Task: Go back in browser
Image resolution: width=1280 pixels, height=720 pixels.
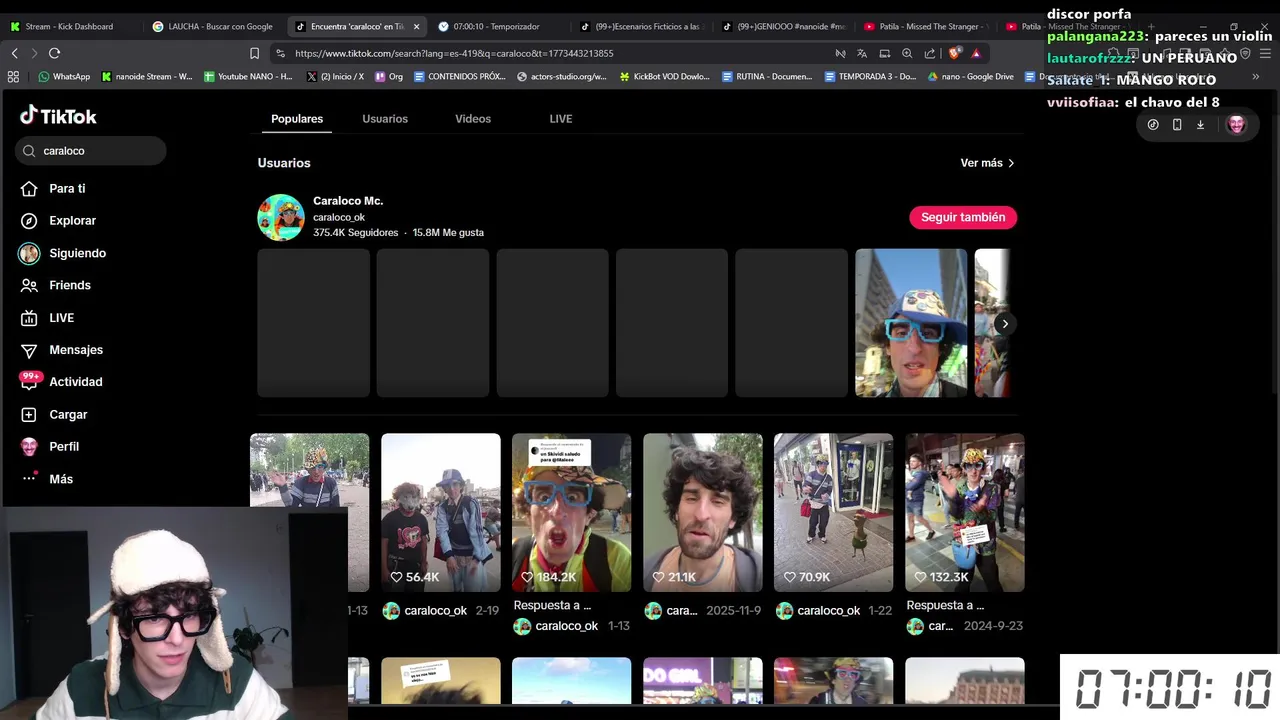Action: tap(14, 53)
